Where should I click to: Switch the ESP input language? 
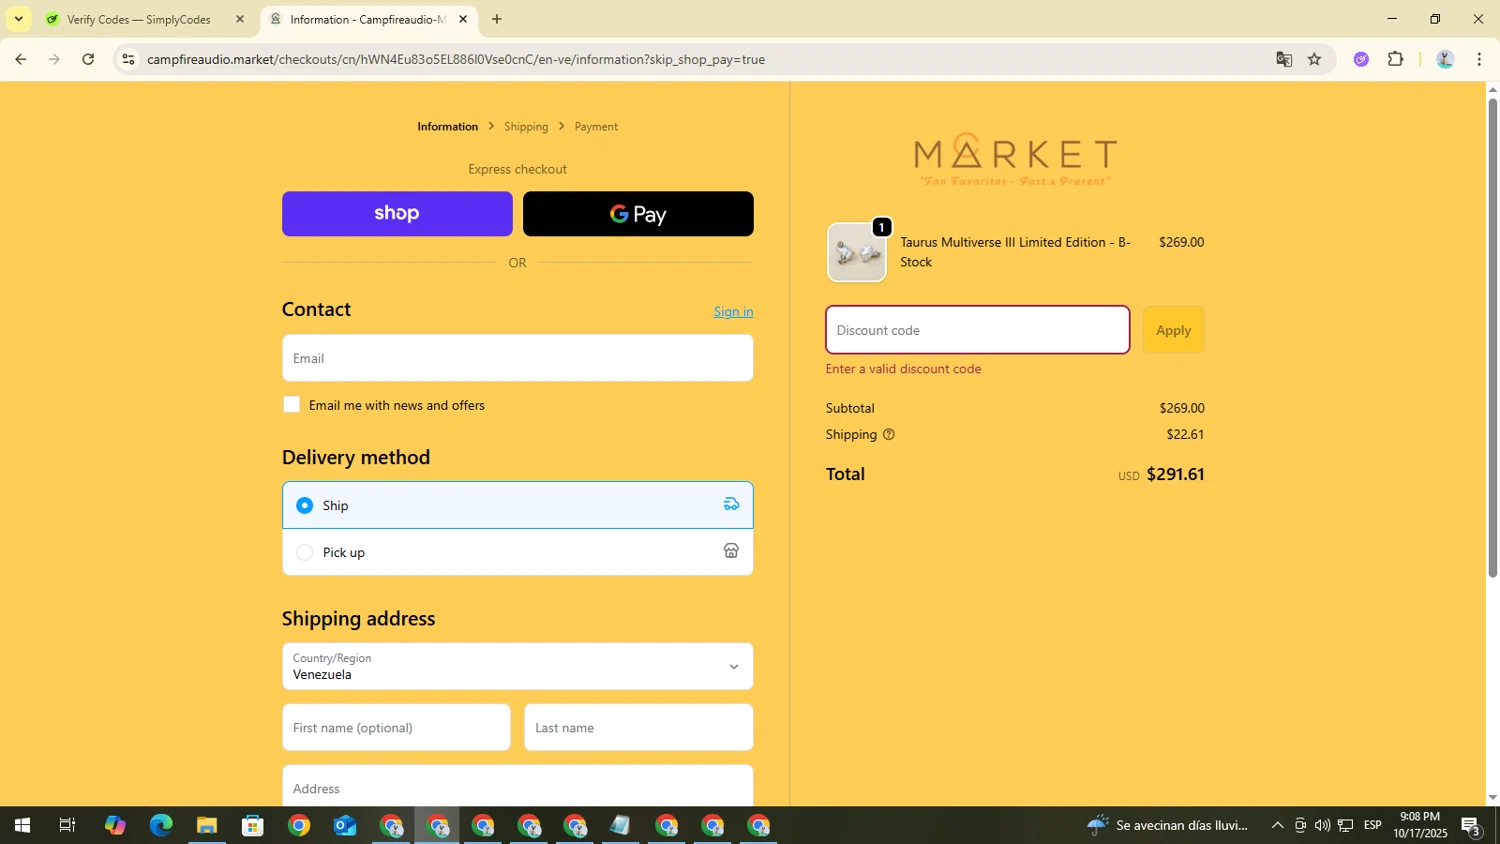[x=1373, y=826]
